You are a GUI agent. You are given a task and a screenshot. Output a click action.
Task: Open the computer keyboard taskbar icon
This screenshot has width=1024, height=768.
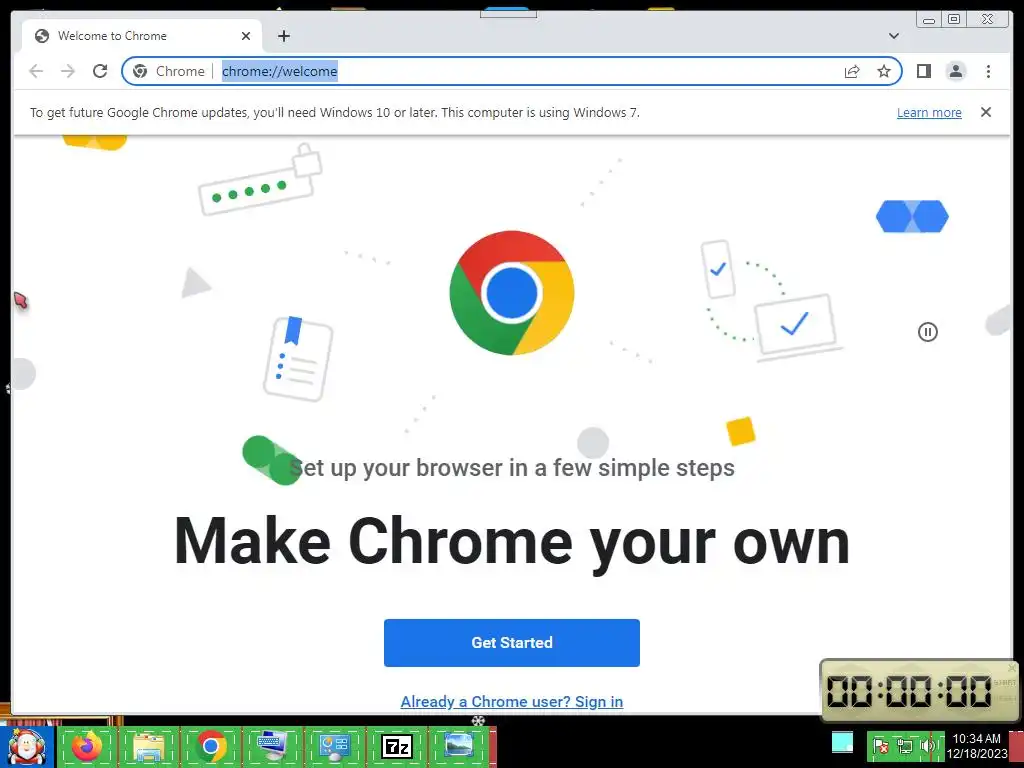272,746
